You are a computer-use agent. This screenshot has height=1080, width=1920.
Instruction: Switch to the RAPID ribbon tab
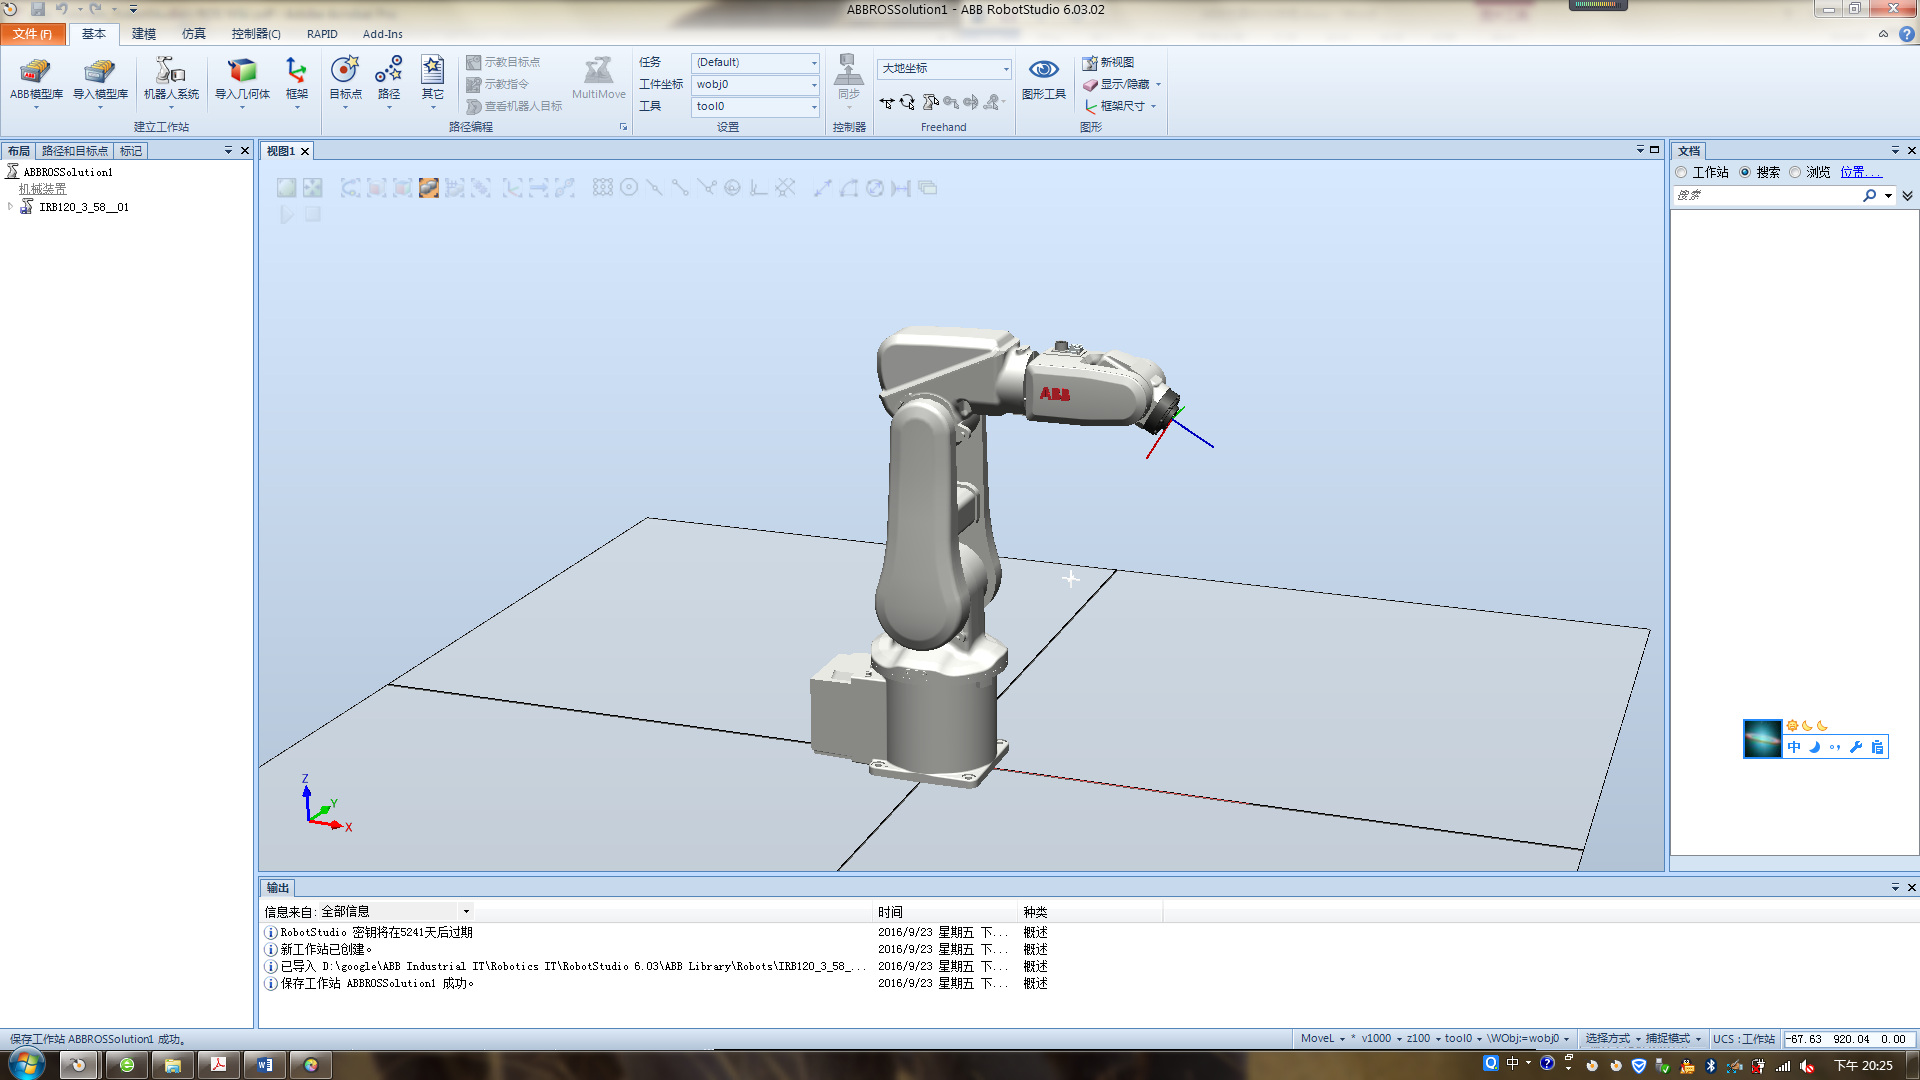click(x=322, y=34)
